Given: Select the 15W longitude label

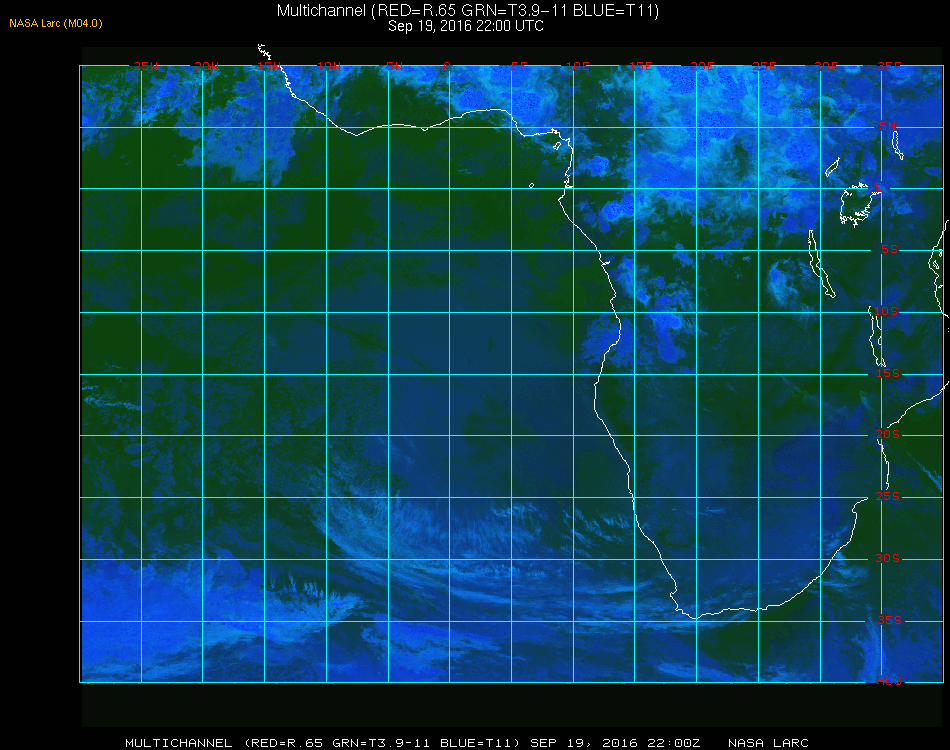Looking at the screenshot, I should tap(268, 66).
